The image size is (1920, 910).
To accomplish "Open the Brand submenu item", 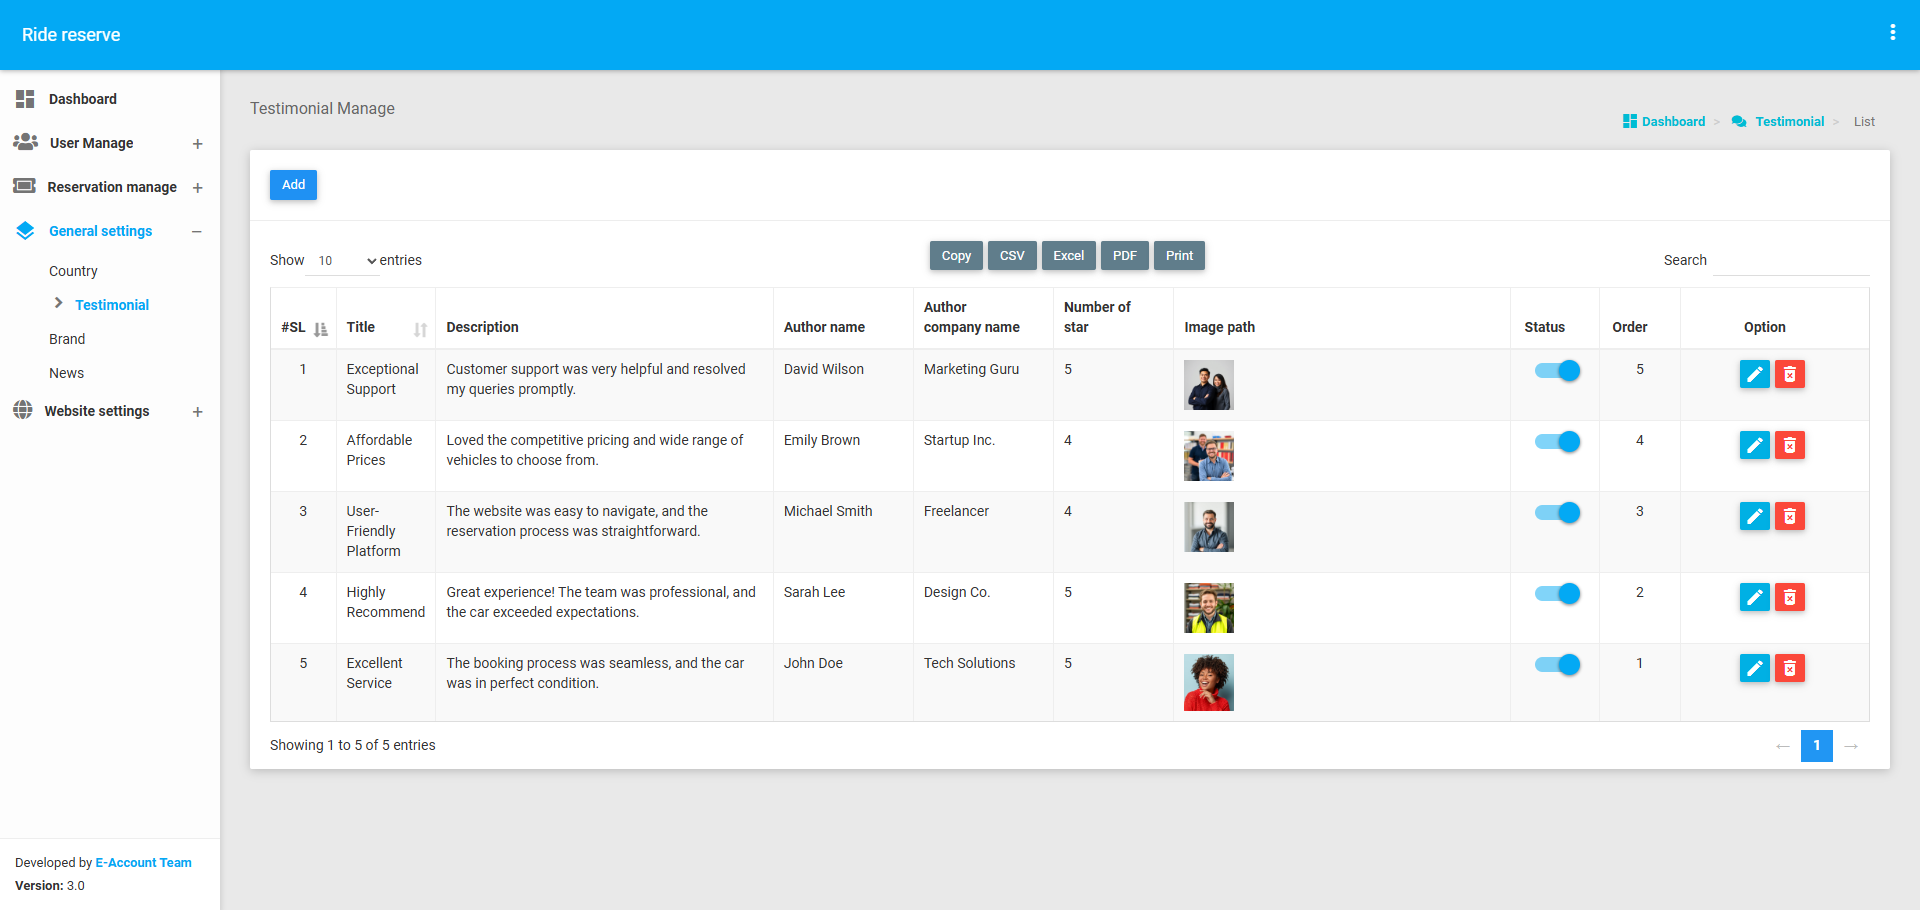I will tap(67, 339).
